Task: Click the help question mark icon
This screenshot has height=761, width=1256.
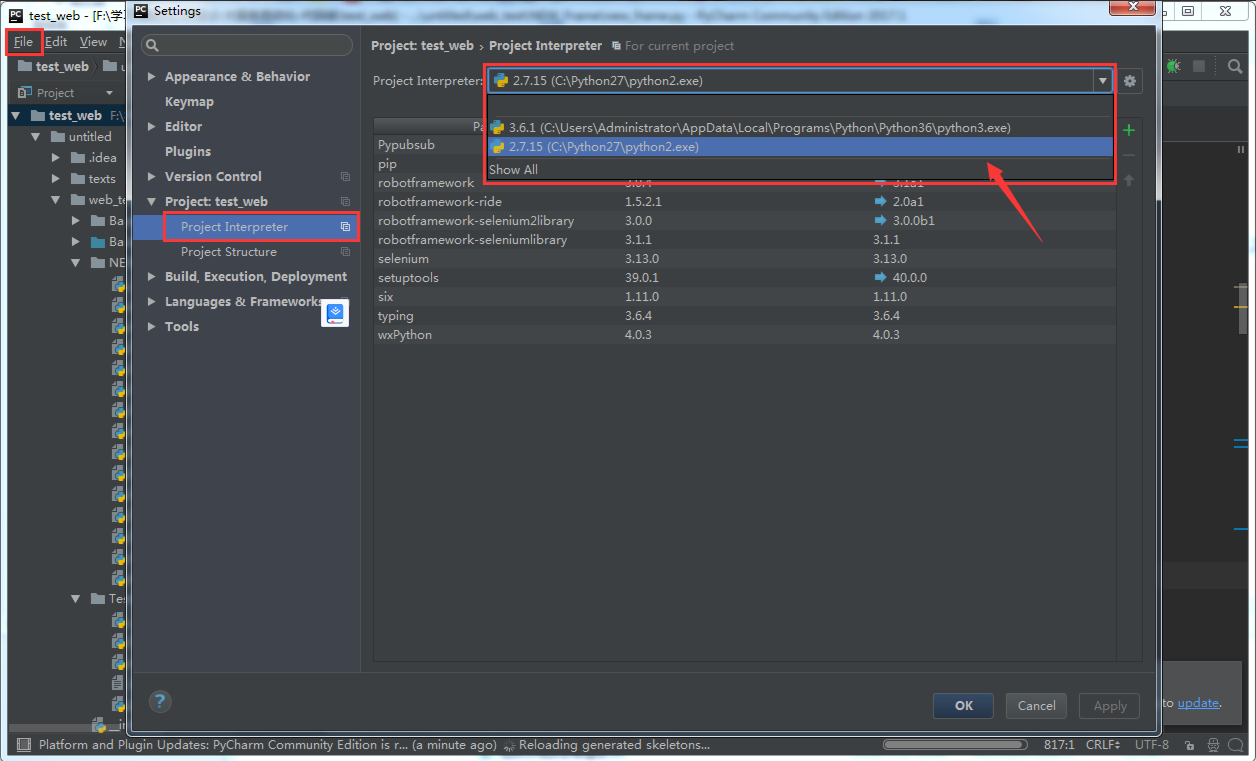Action: (x=160, y=701)
